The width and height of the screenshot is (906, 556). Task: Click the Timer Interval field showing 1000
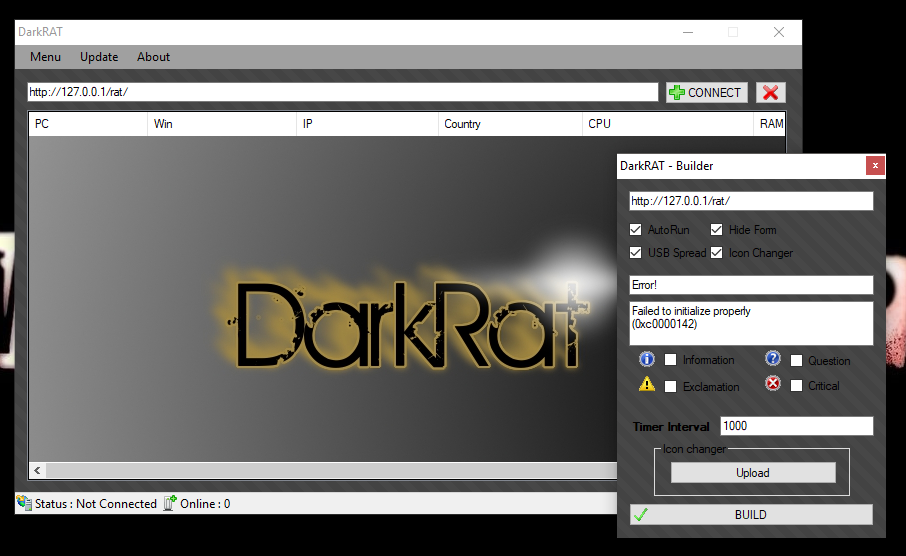pyautogui.click(x=797, y=426)
